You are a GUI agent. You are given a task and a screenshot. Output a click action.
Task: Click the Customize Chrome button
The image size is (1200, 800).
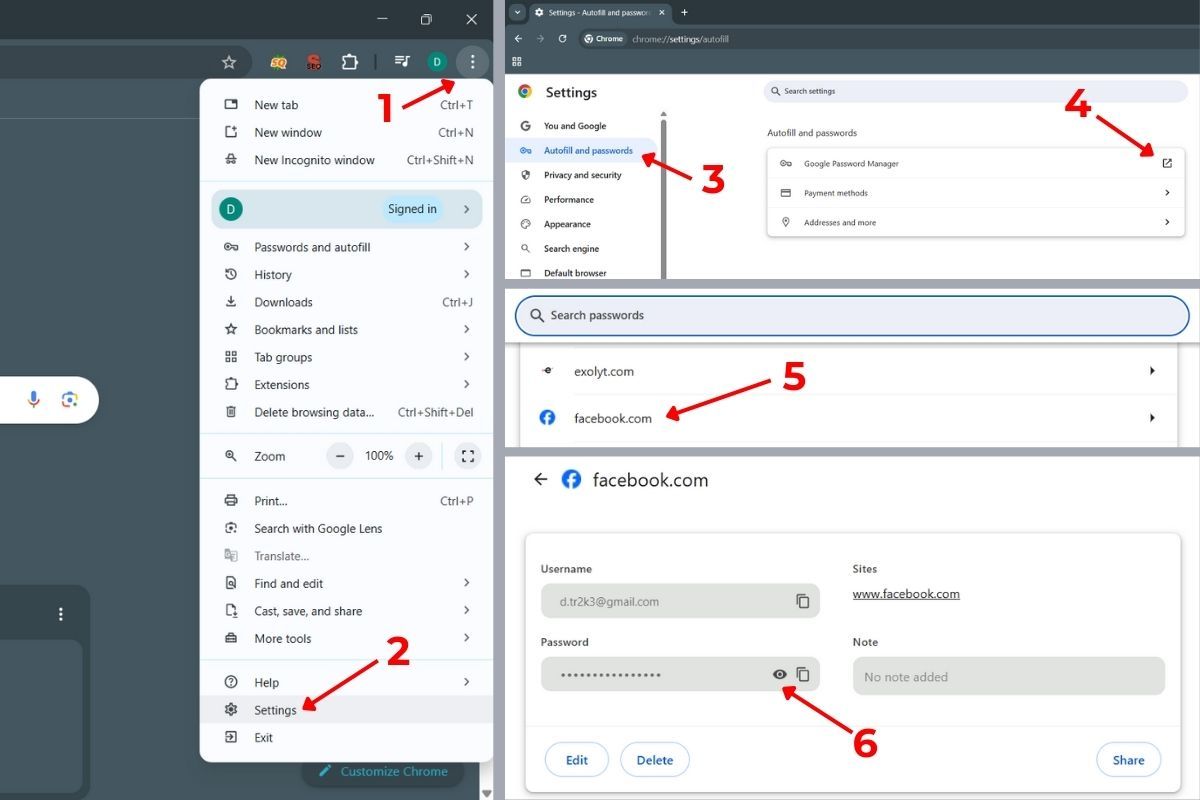pyautogui.click(x=385, y=771)
